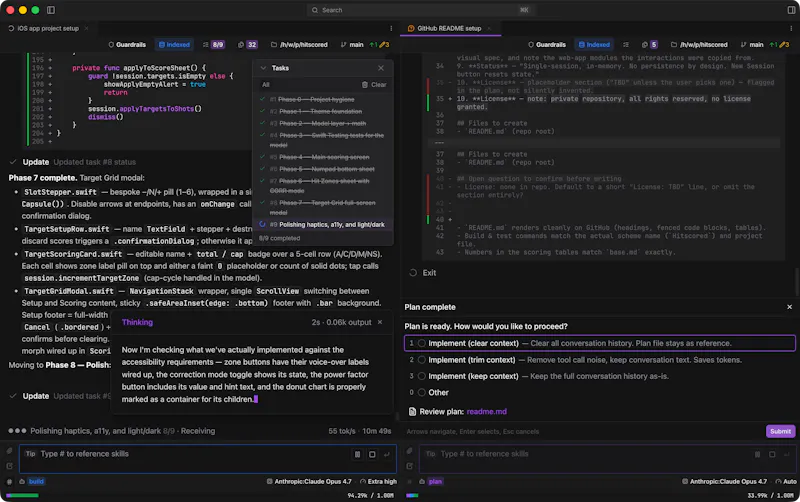The width and height of the screenshot is (800, 502).
Task: Open folder path /h/w/p/hitscored in right pane
Action: coord(699,45)
